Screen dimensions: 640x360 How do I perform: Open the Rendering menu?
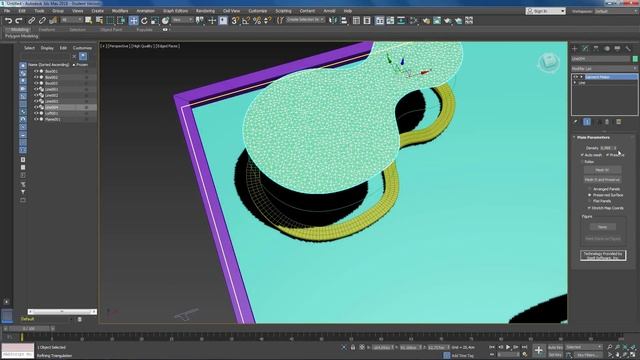(x=205, y=11)
